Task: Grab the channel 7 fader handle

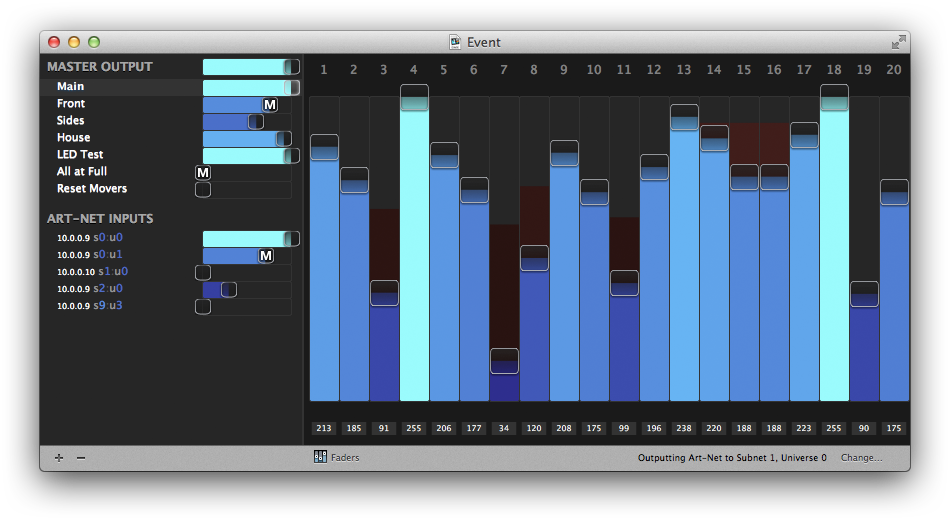Action: point(504,361)
